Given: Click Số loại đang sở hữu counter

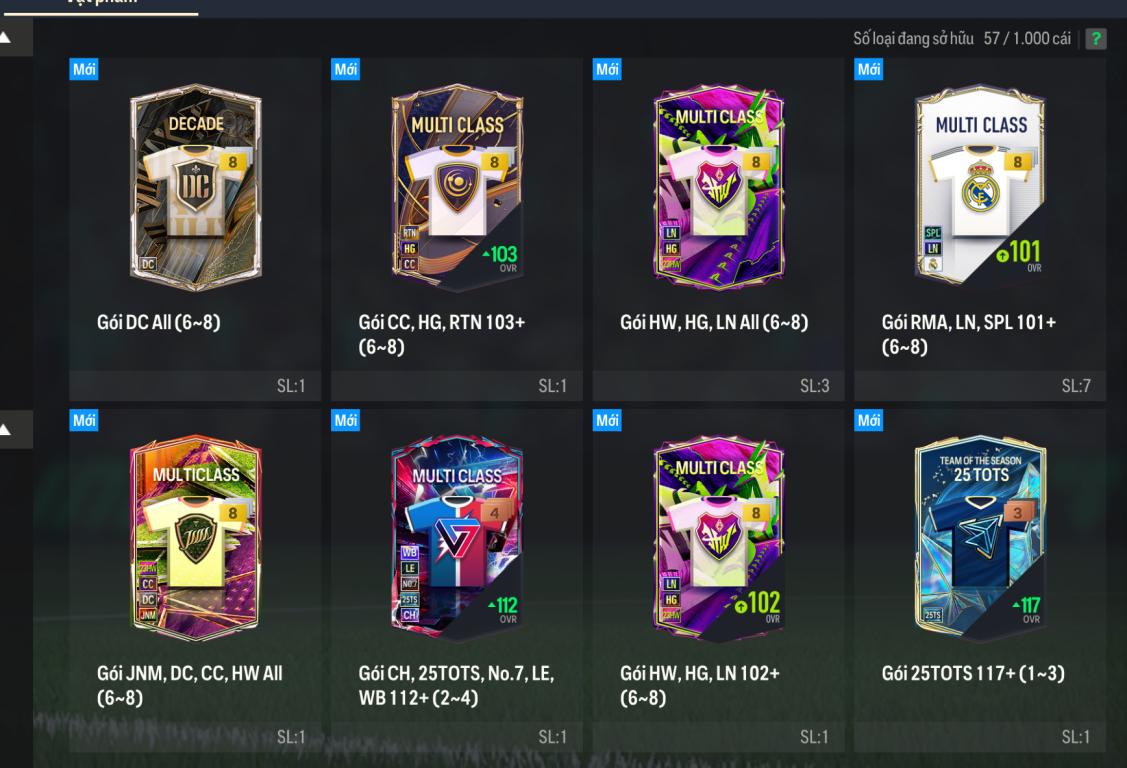Looking at the screenshot, I should [x=962, y=39].
